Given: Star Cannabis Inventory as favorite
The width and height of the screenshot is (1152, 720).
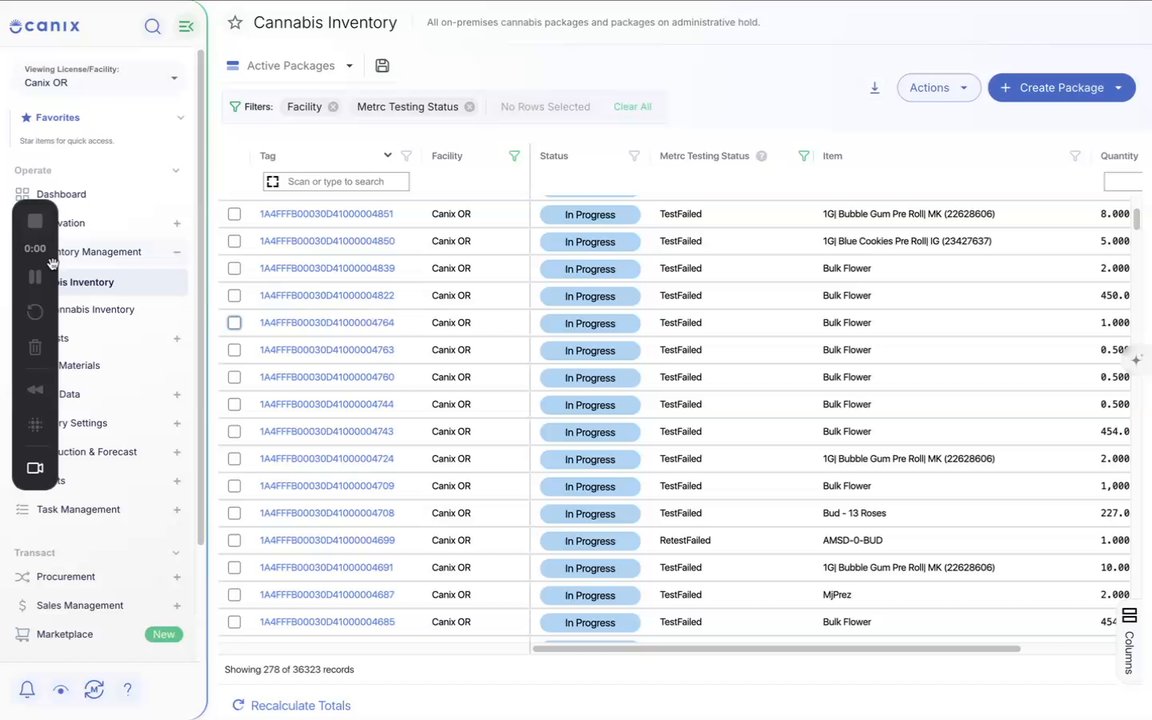Looking at the screenshot, I should [235, 23].
